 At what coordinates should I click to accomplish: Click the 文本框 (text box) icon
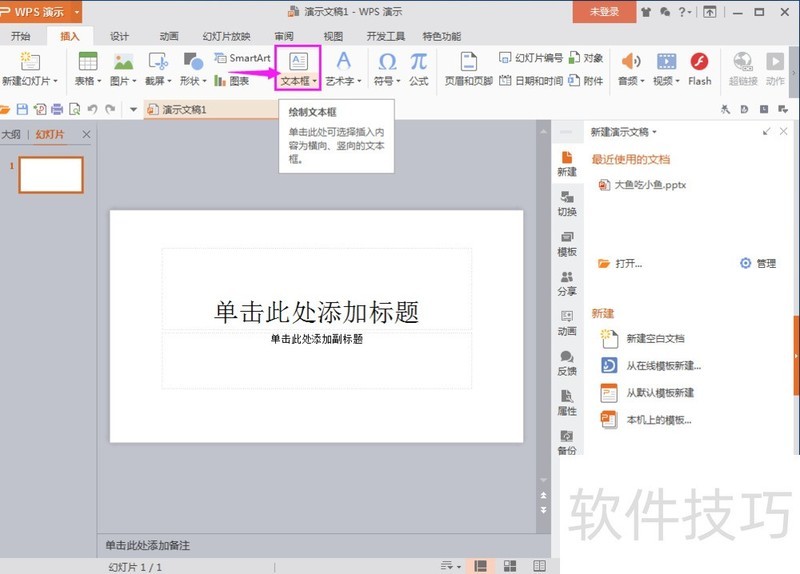point(298,61)
